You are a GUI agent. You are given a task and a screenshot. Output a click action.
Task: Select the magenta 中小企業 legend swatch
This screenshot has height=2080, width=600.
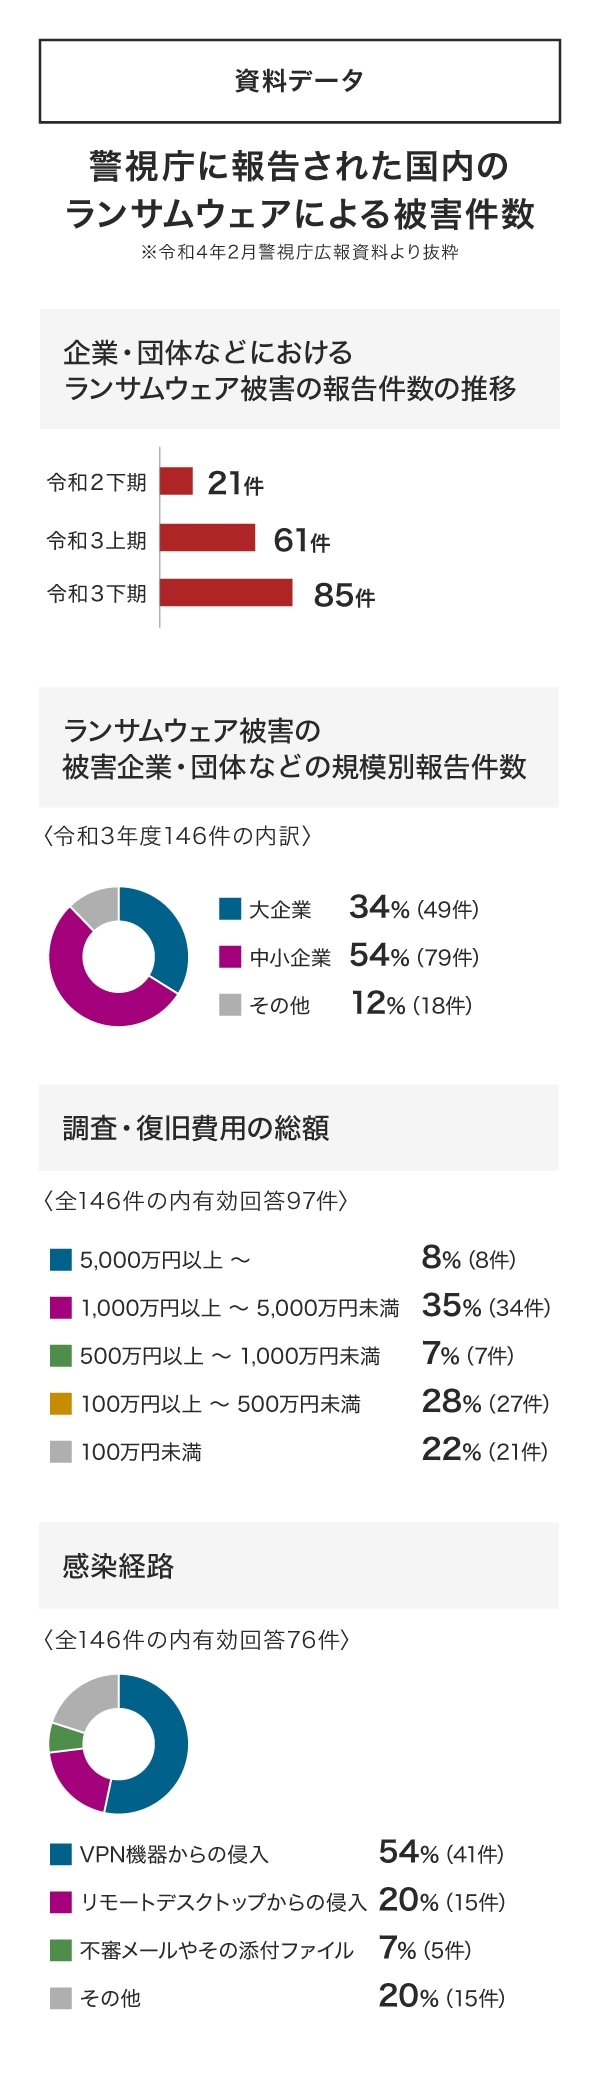tap(230, 957)
